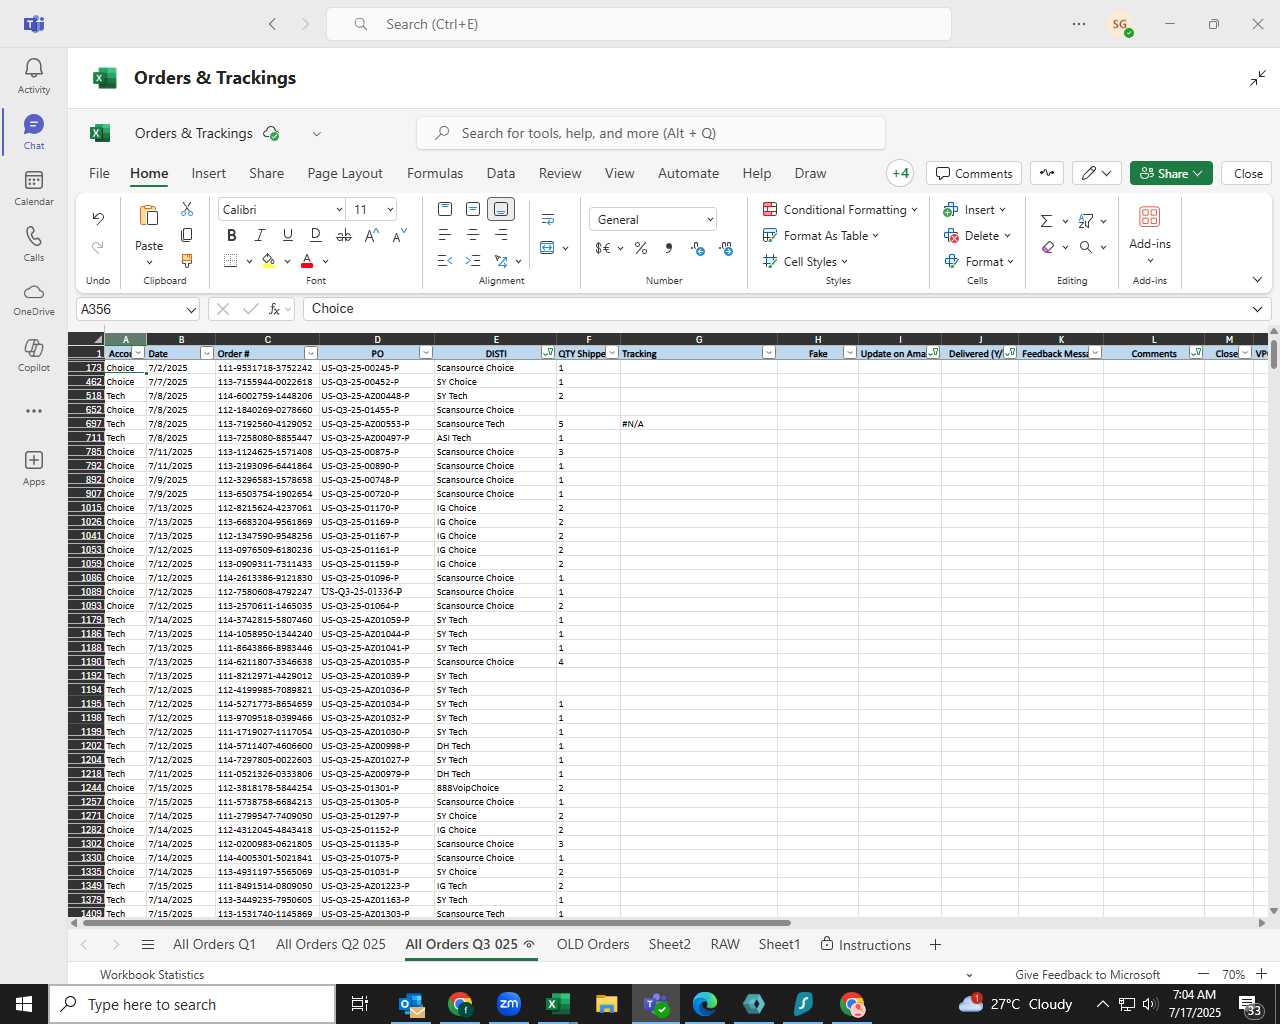The height and width of the screenshot is (1024, 1280).
Task: Open the Tracking column filter dropdown
Action: pos(769,353)
